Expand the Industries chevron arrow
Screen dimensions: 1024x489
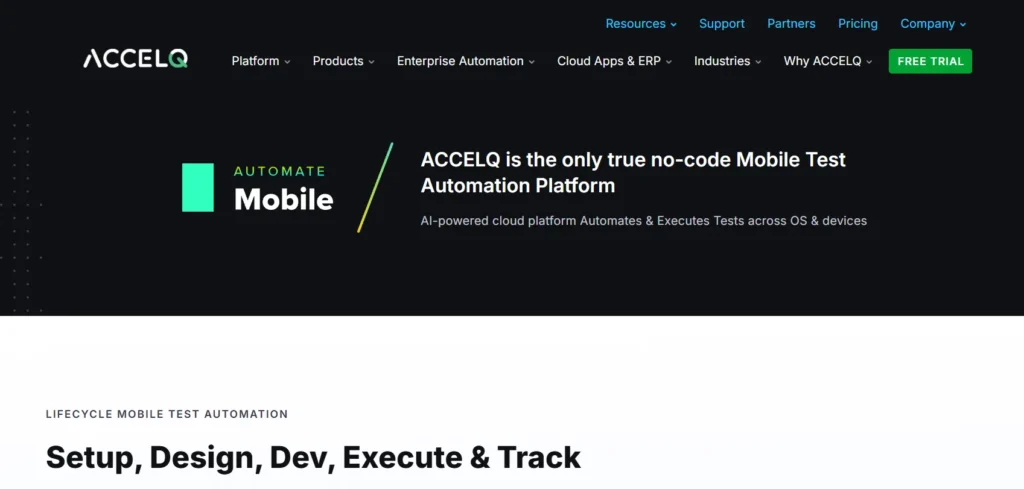(758, 62)
